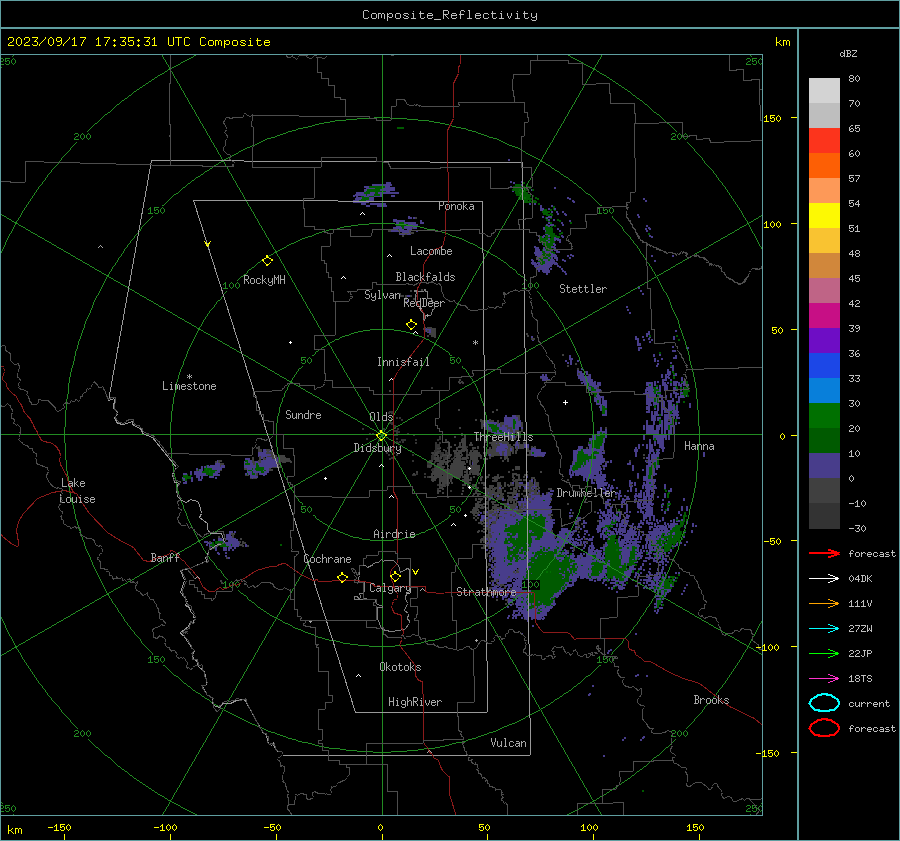Click the dark blue swatch between 36 and 33
The width and height of the screenshot is (900, 841).
824,366
